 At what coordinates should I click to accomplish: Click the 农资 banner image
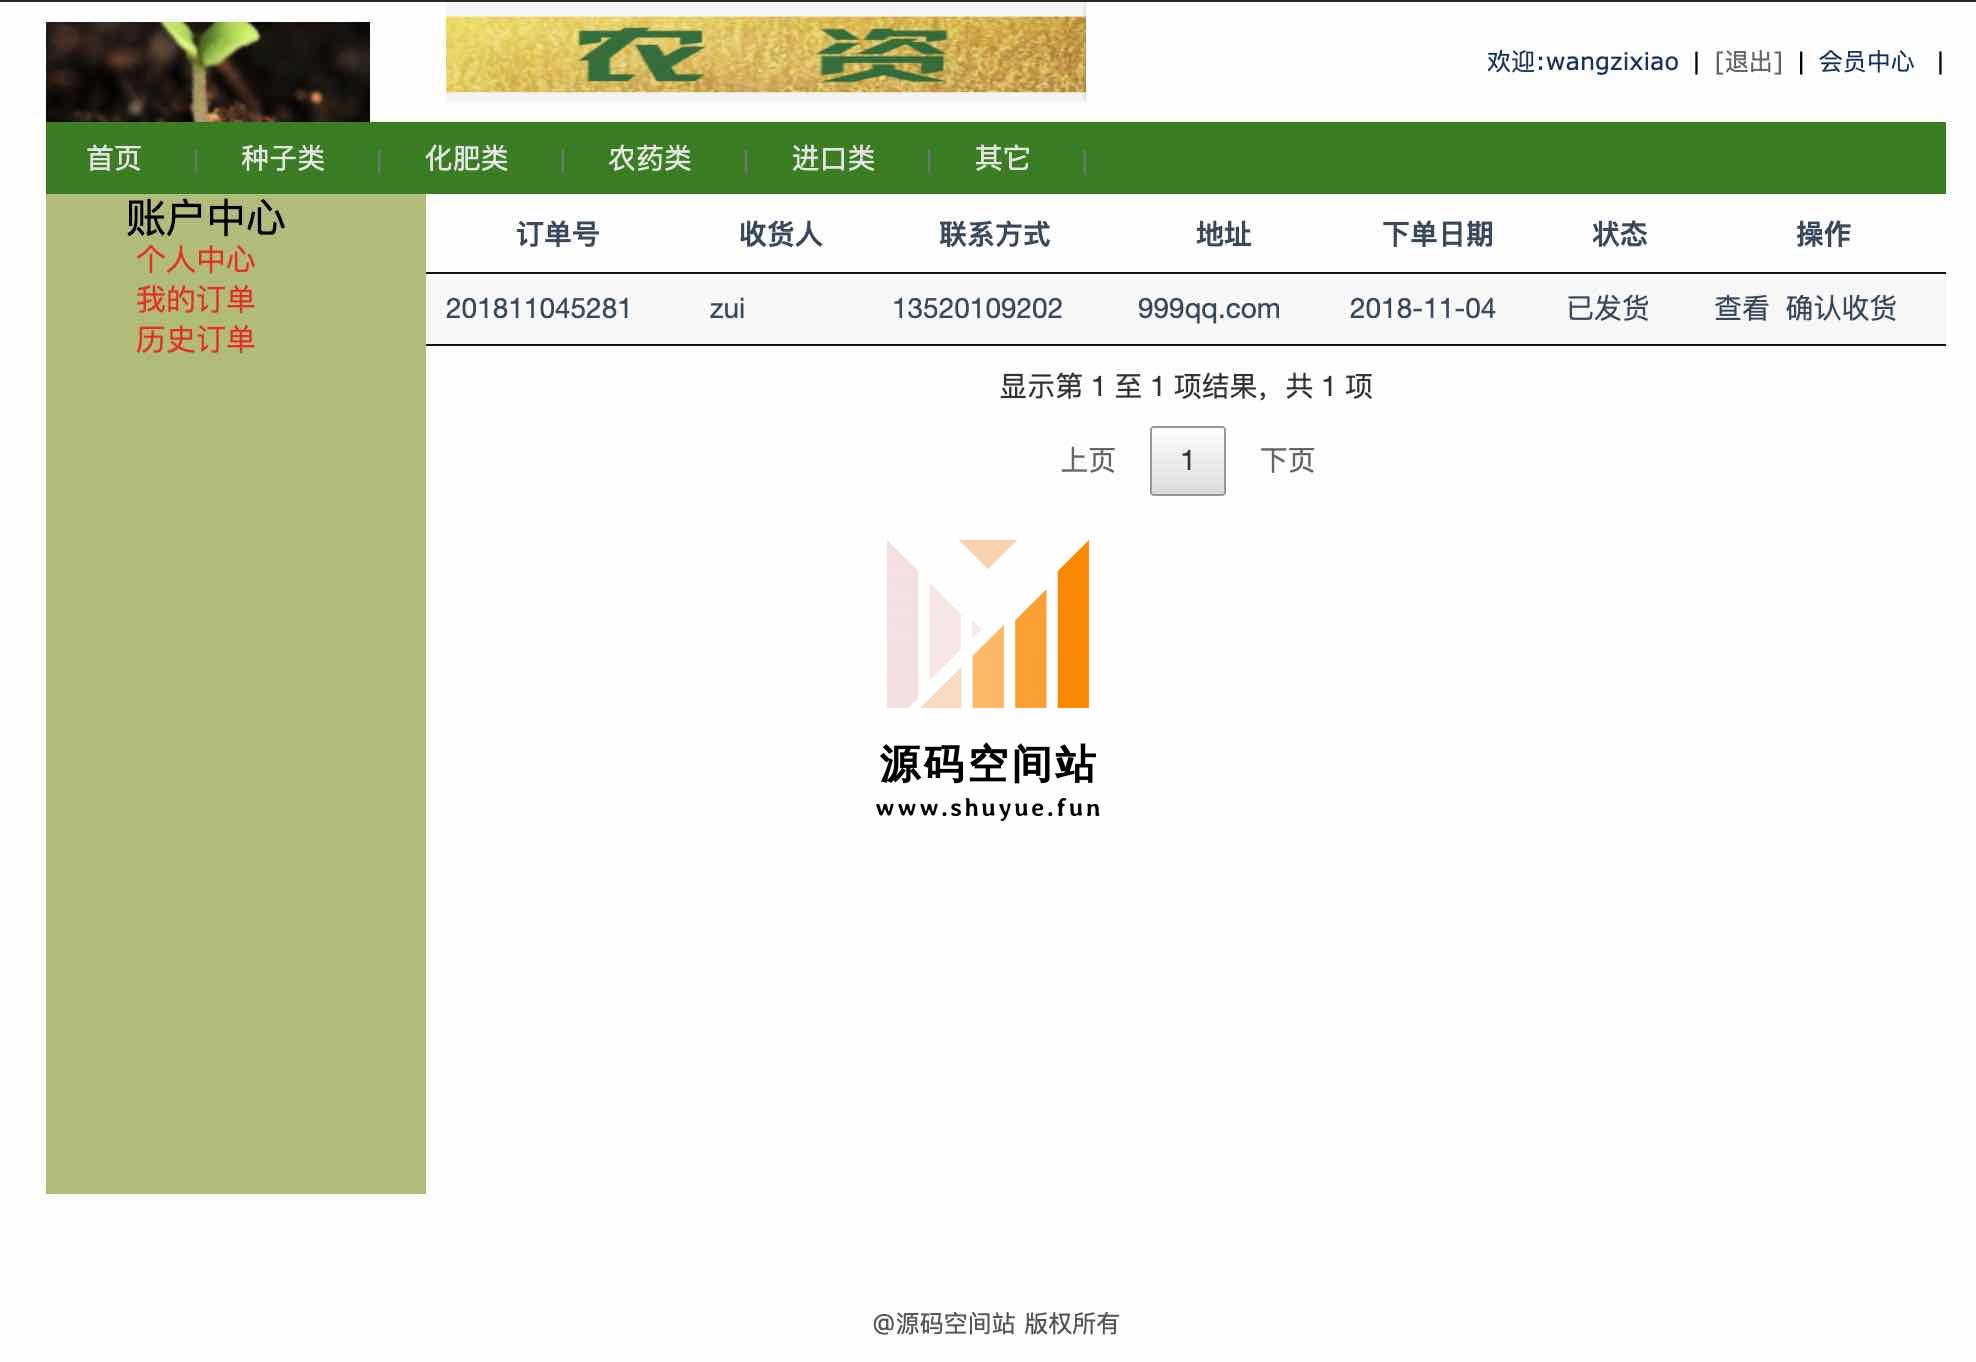click(x=766, y=55)
